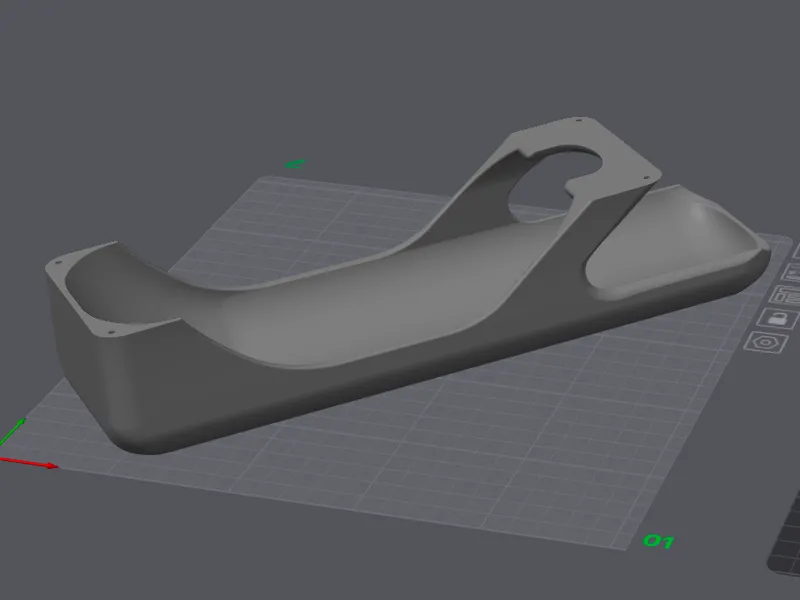Click the green plate number 01 label
Image resolution: width=800 pixels, height=600 pixels.
[659, 541]
